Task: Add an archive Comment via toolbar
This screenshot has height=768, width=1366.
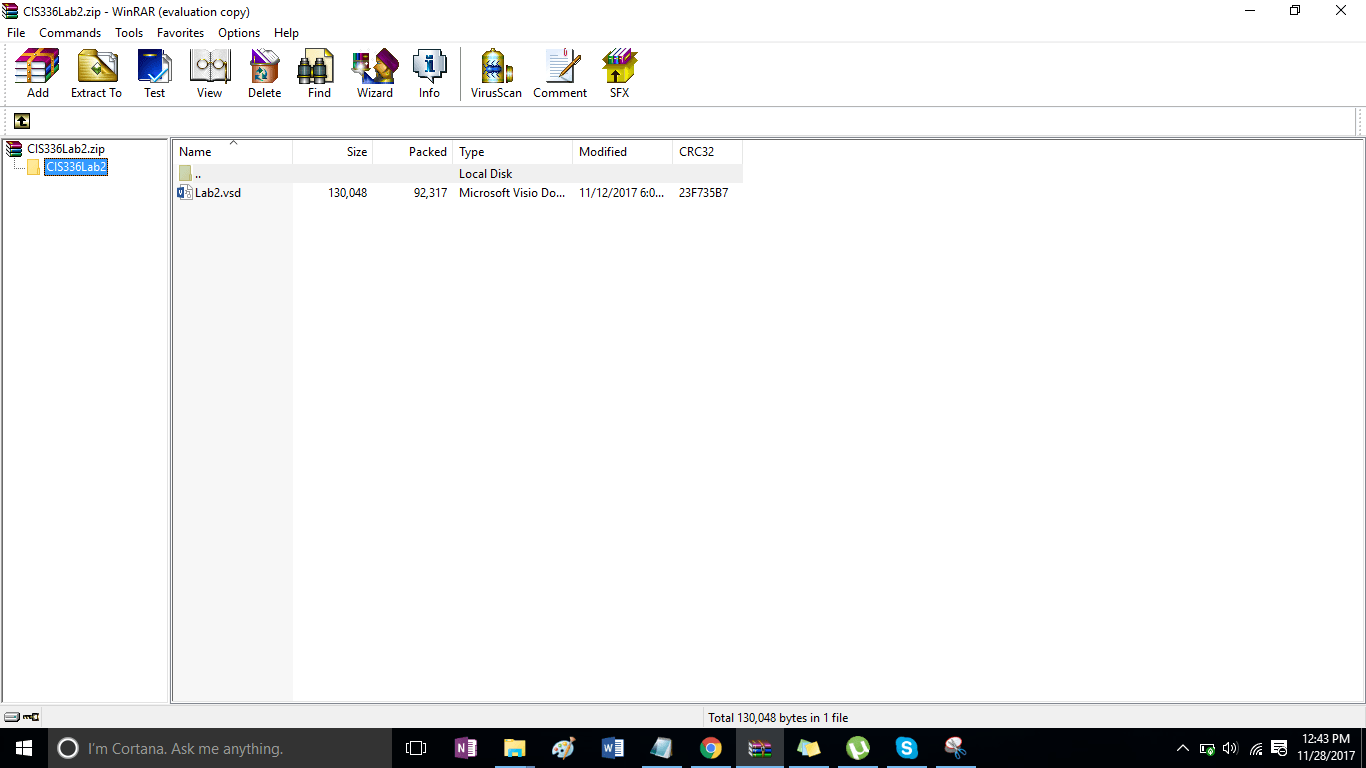Action: (560, 74)
